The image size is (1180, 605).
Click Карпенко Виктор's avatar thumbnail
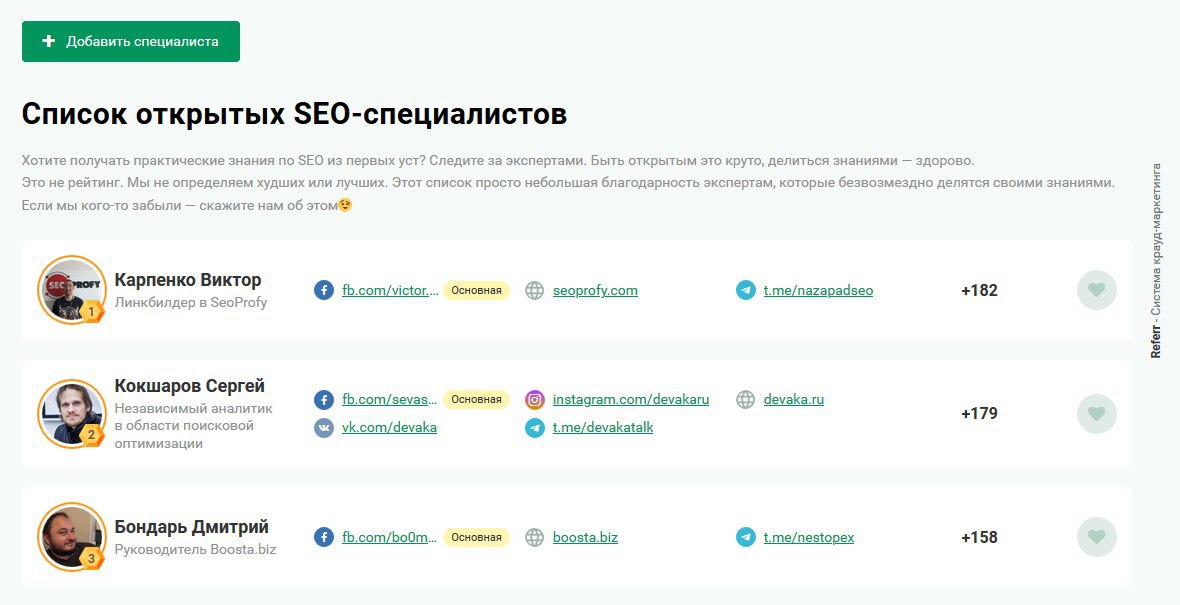[72, 290]
